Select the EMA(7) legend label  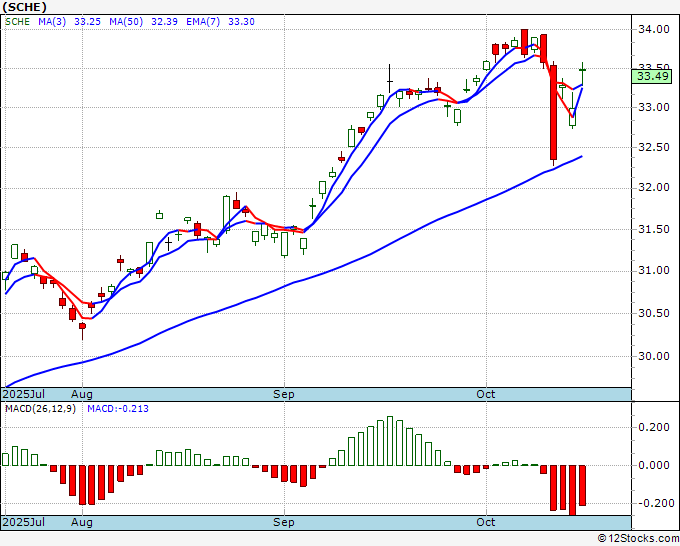[x=203, y=22]
